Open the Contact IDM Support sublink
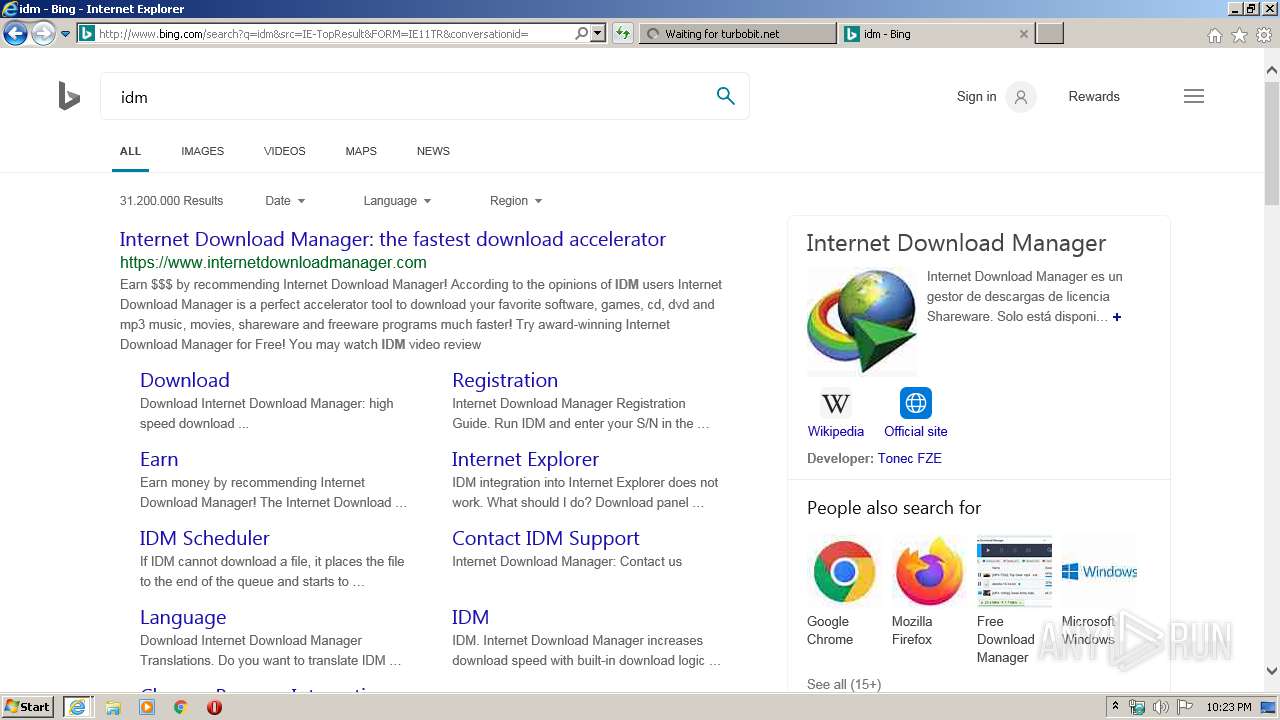The height and width of the screenshot is (720, 1280). click(x=546, y=538)
